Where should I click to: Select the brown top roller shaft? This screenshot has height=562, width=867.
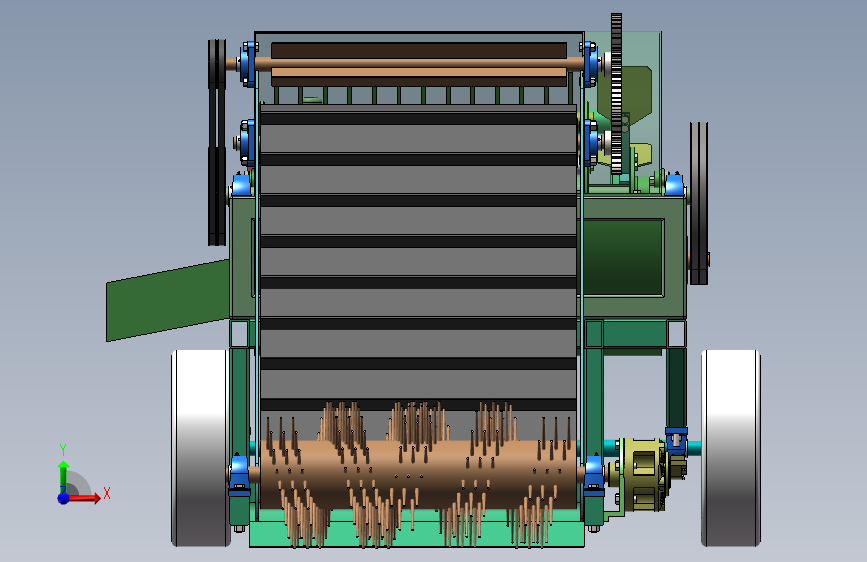coord(419,63)
